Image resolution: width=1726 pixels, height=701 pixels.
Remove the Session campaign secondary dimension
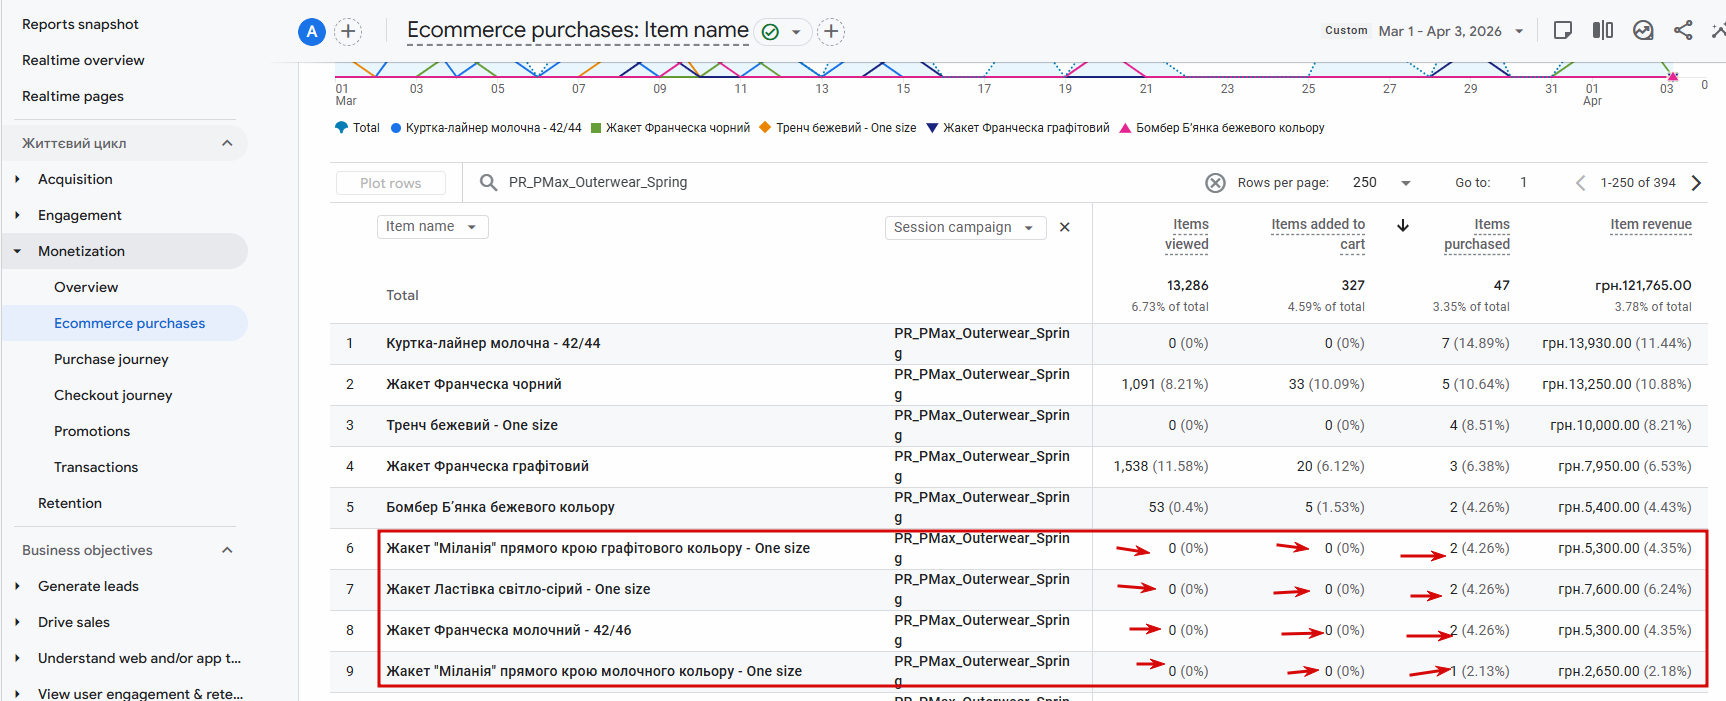(1065, 227)
